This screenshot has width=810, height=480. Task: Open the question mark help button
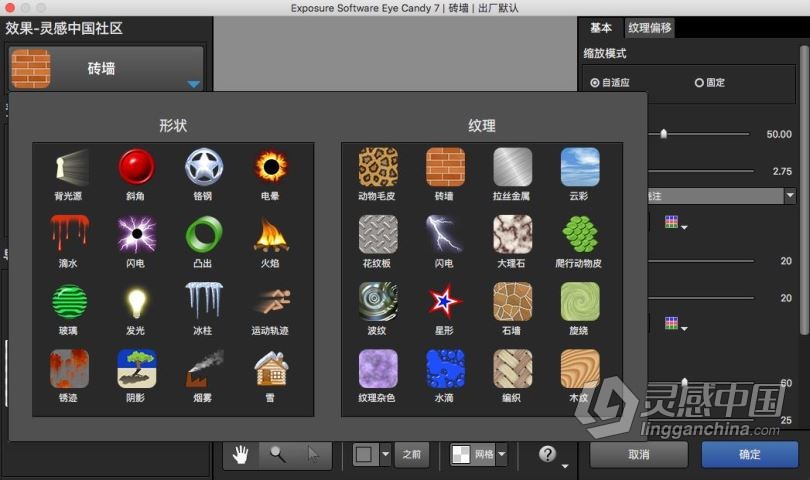point(547,454)
